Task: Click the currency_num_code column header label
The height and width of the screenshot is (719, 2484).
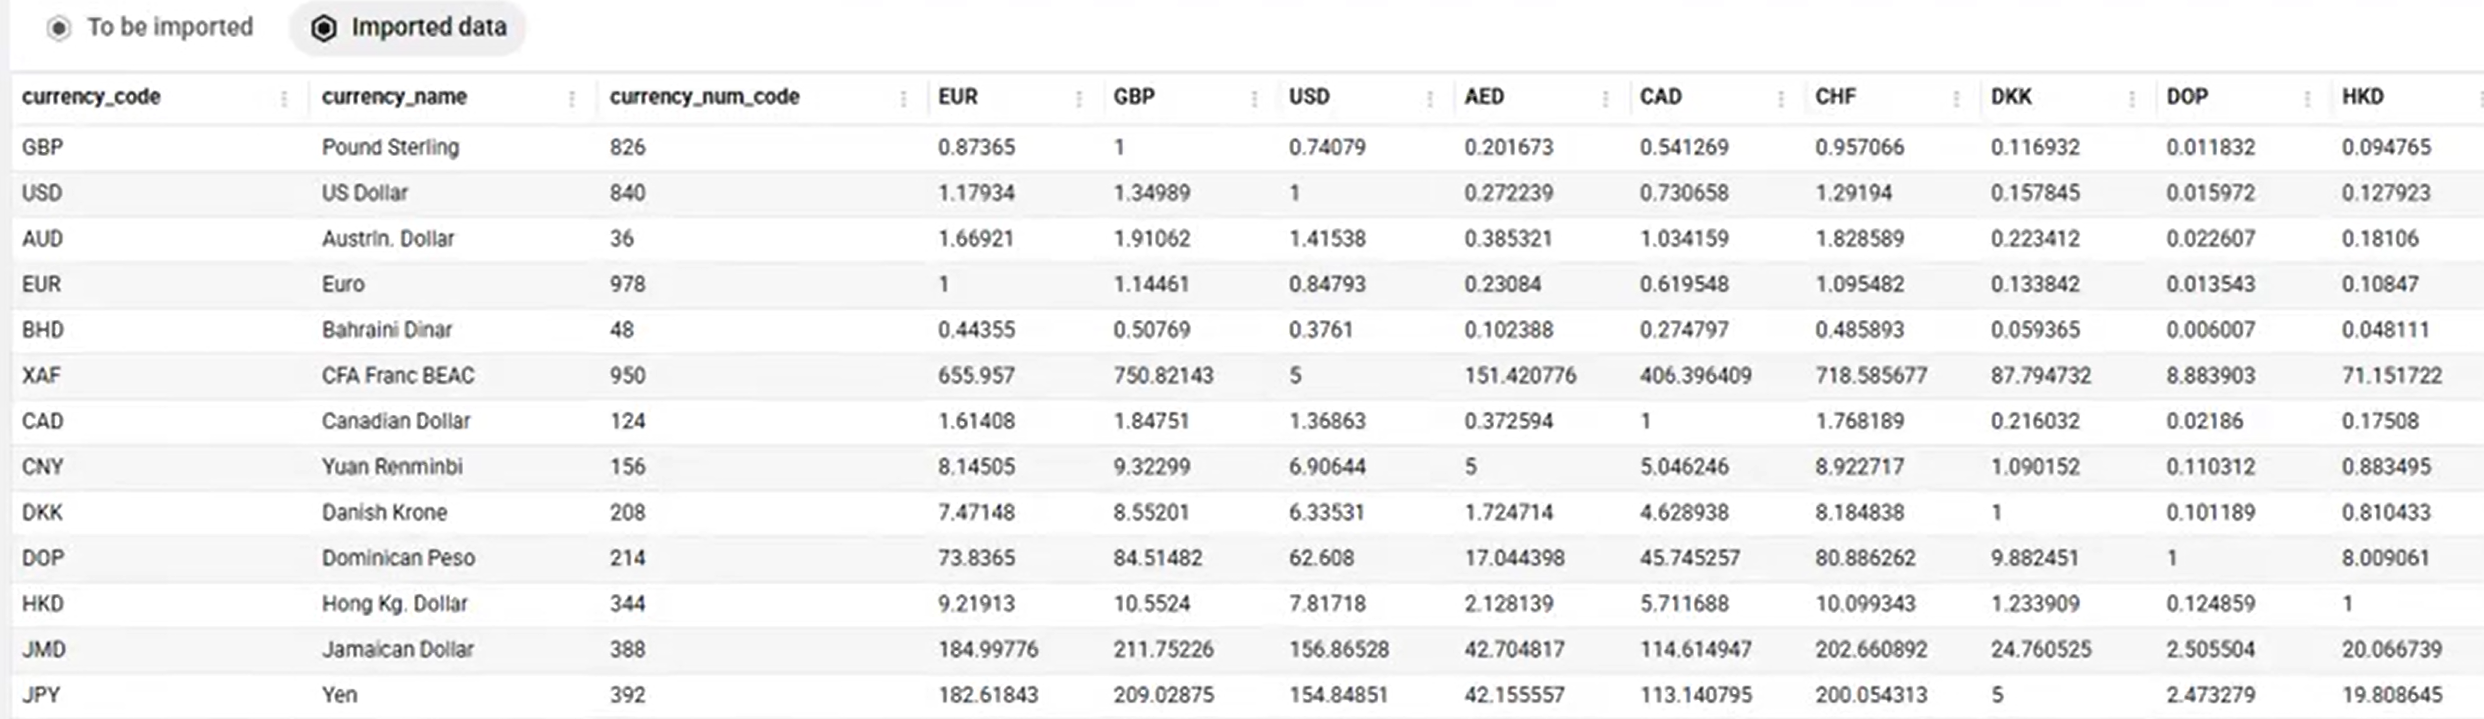Action: pos(704,97)
